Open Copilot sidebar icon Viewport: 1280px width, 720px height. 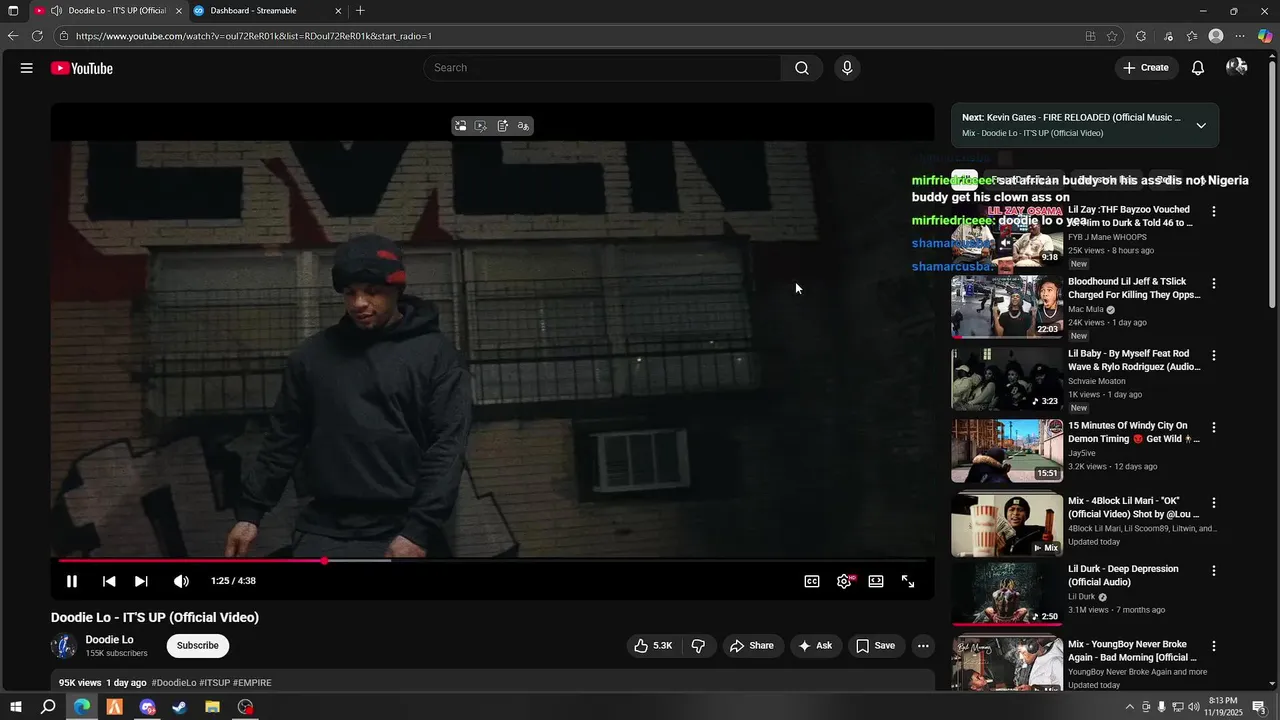(x=1265, y=36)
